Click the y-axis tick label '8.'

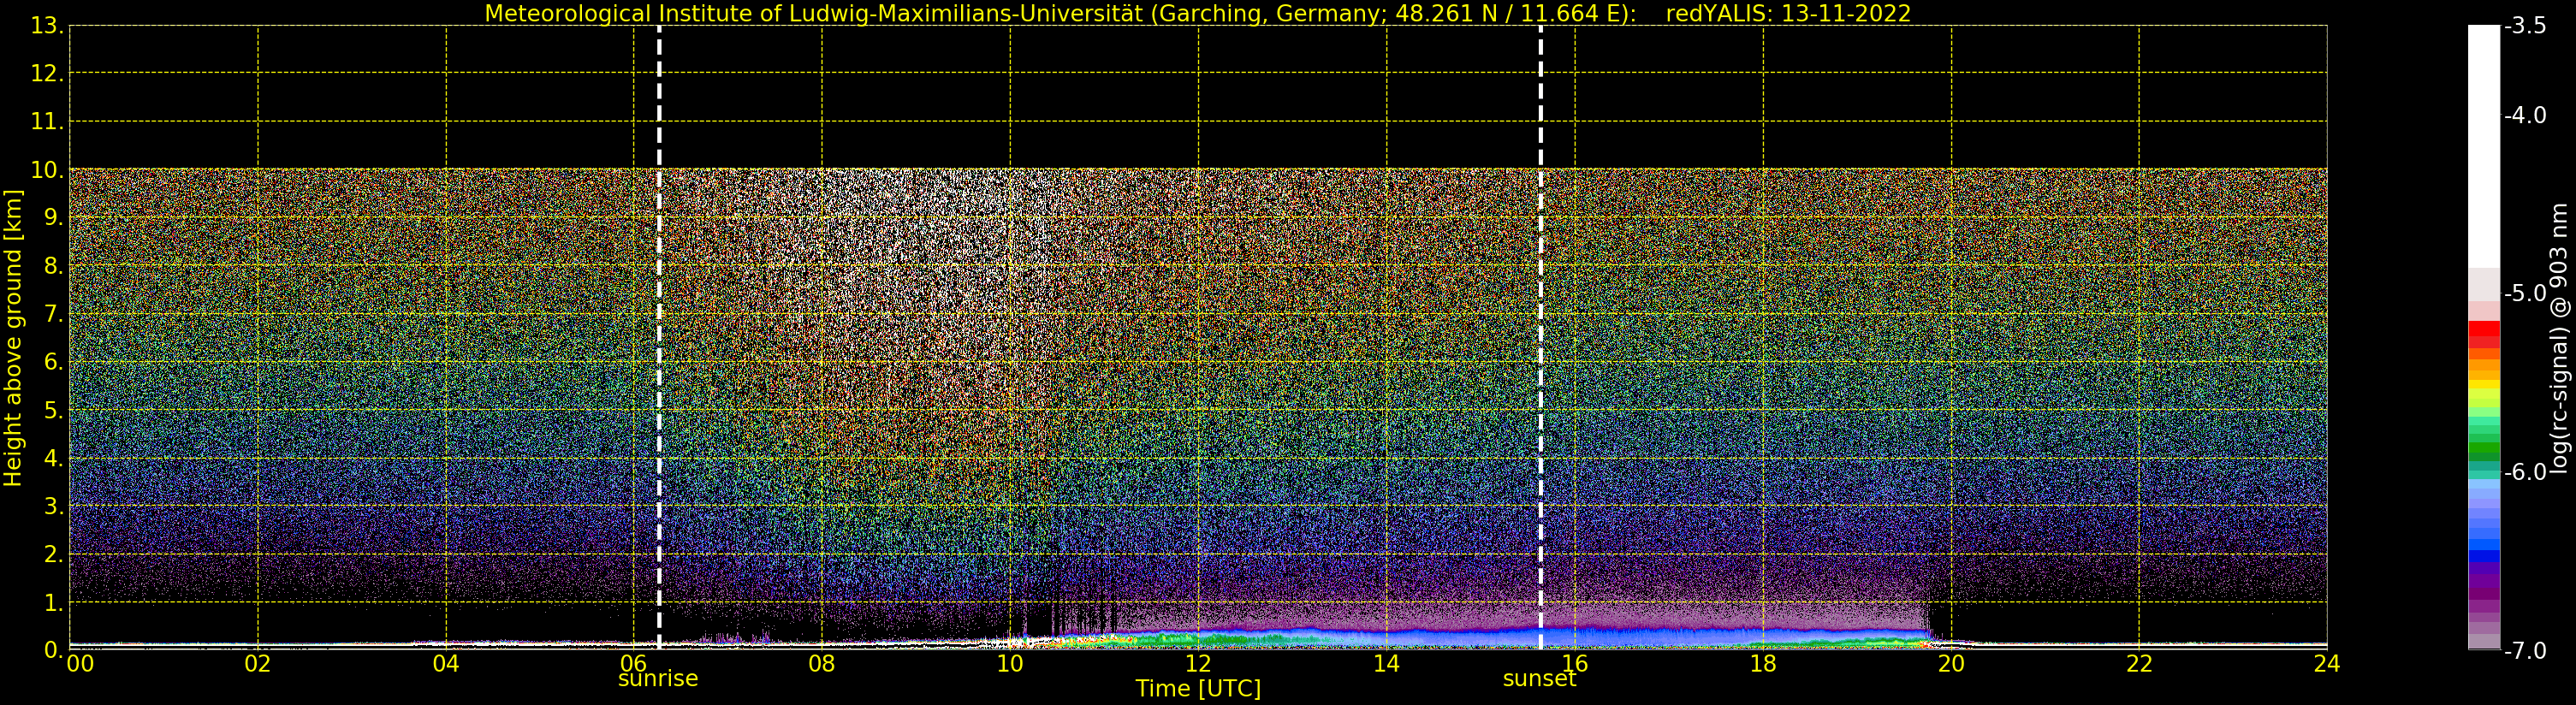(54, 266)
